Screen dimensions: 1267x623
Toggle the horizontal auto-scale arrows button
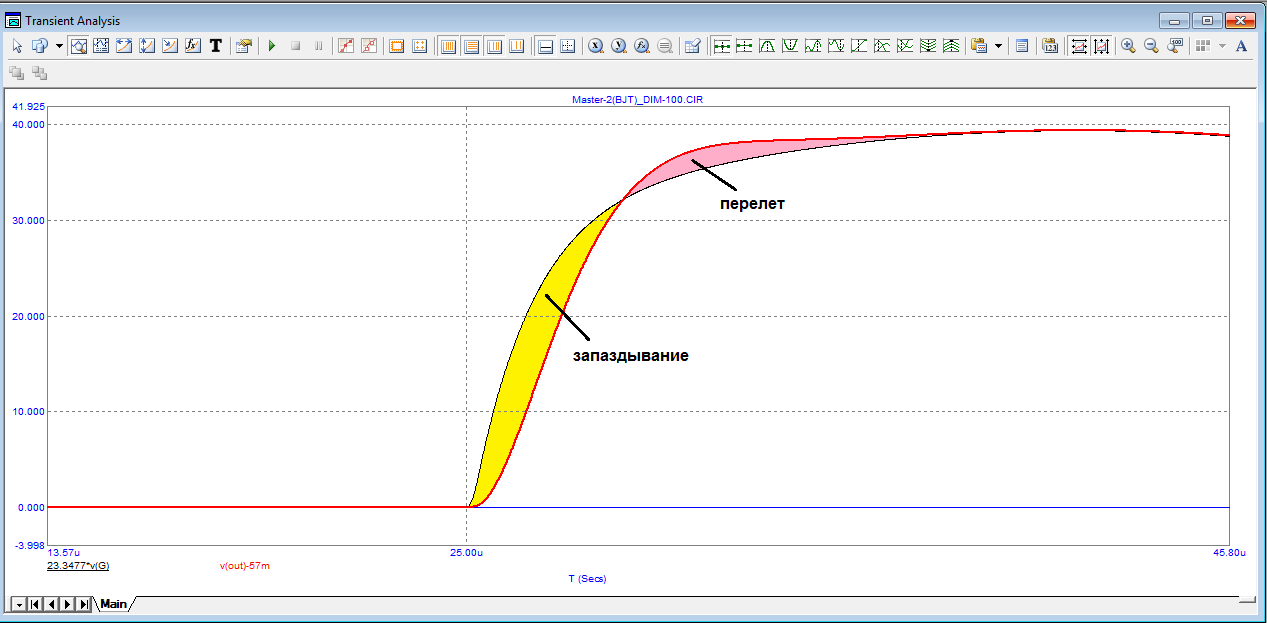[x=1079, y=46]
